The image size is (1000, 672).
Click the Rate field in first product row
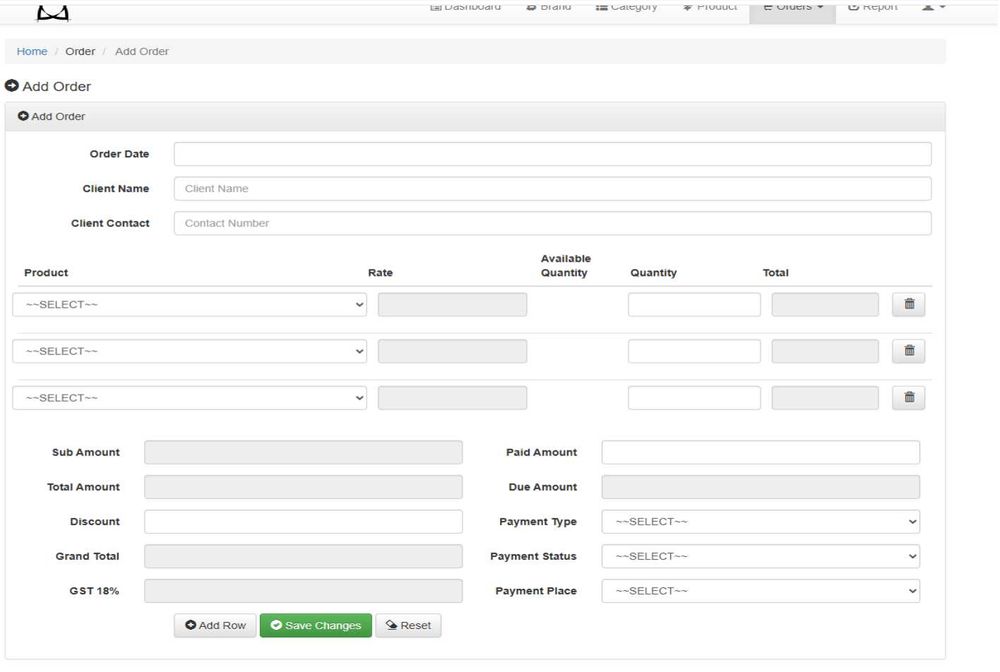[x=452, y=305]
